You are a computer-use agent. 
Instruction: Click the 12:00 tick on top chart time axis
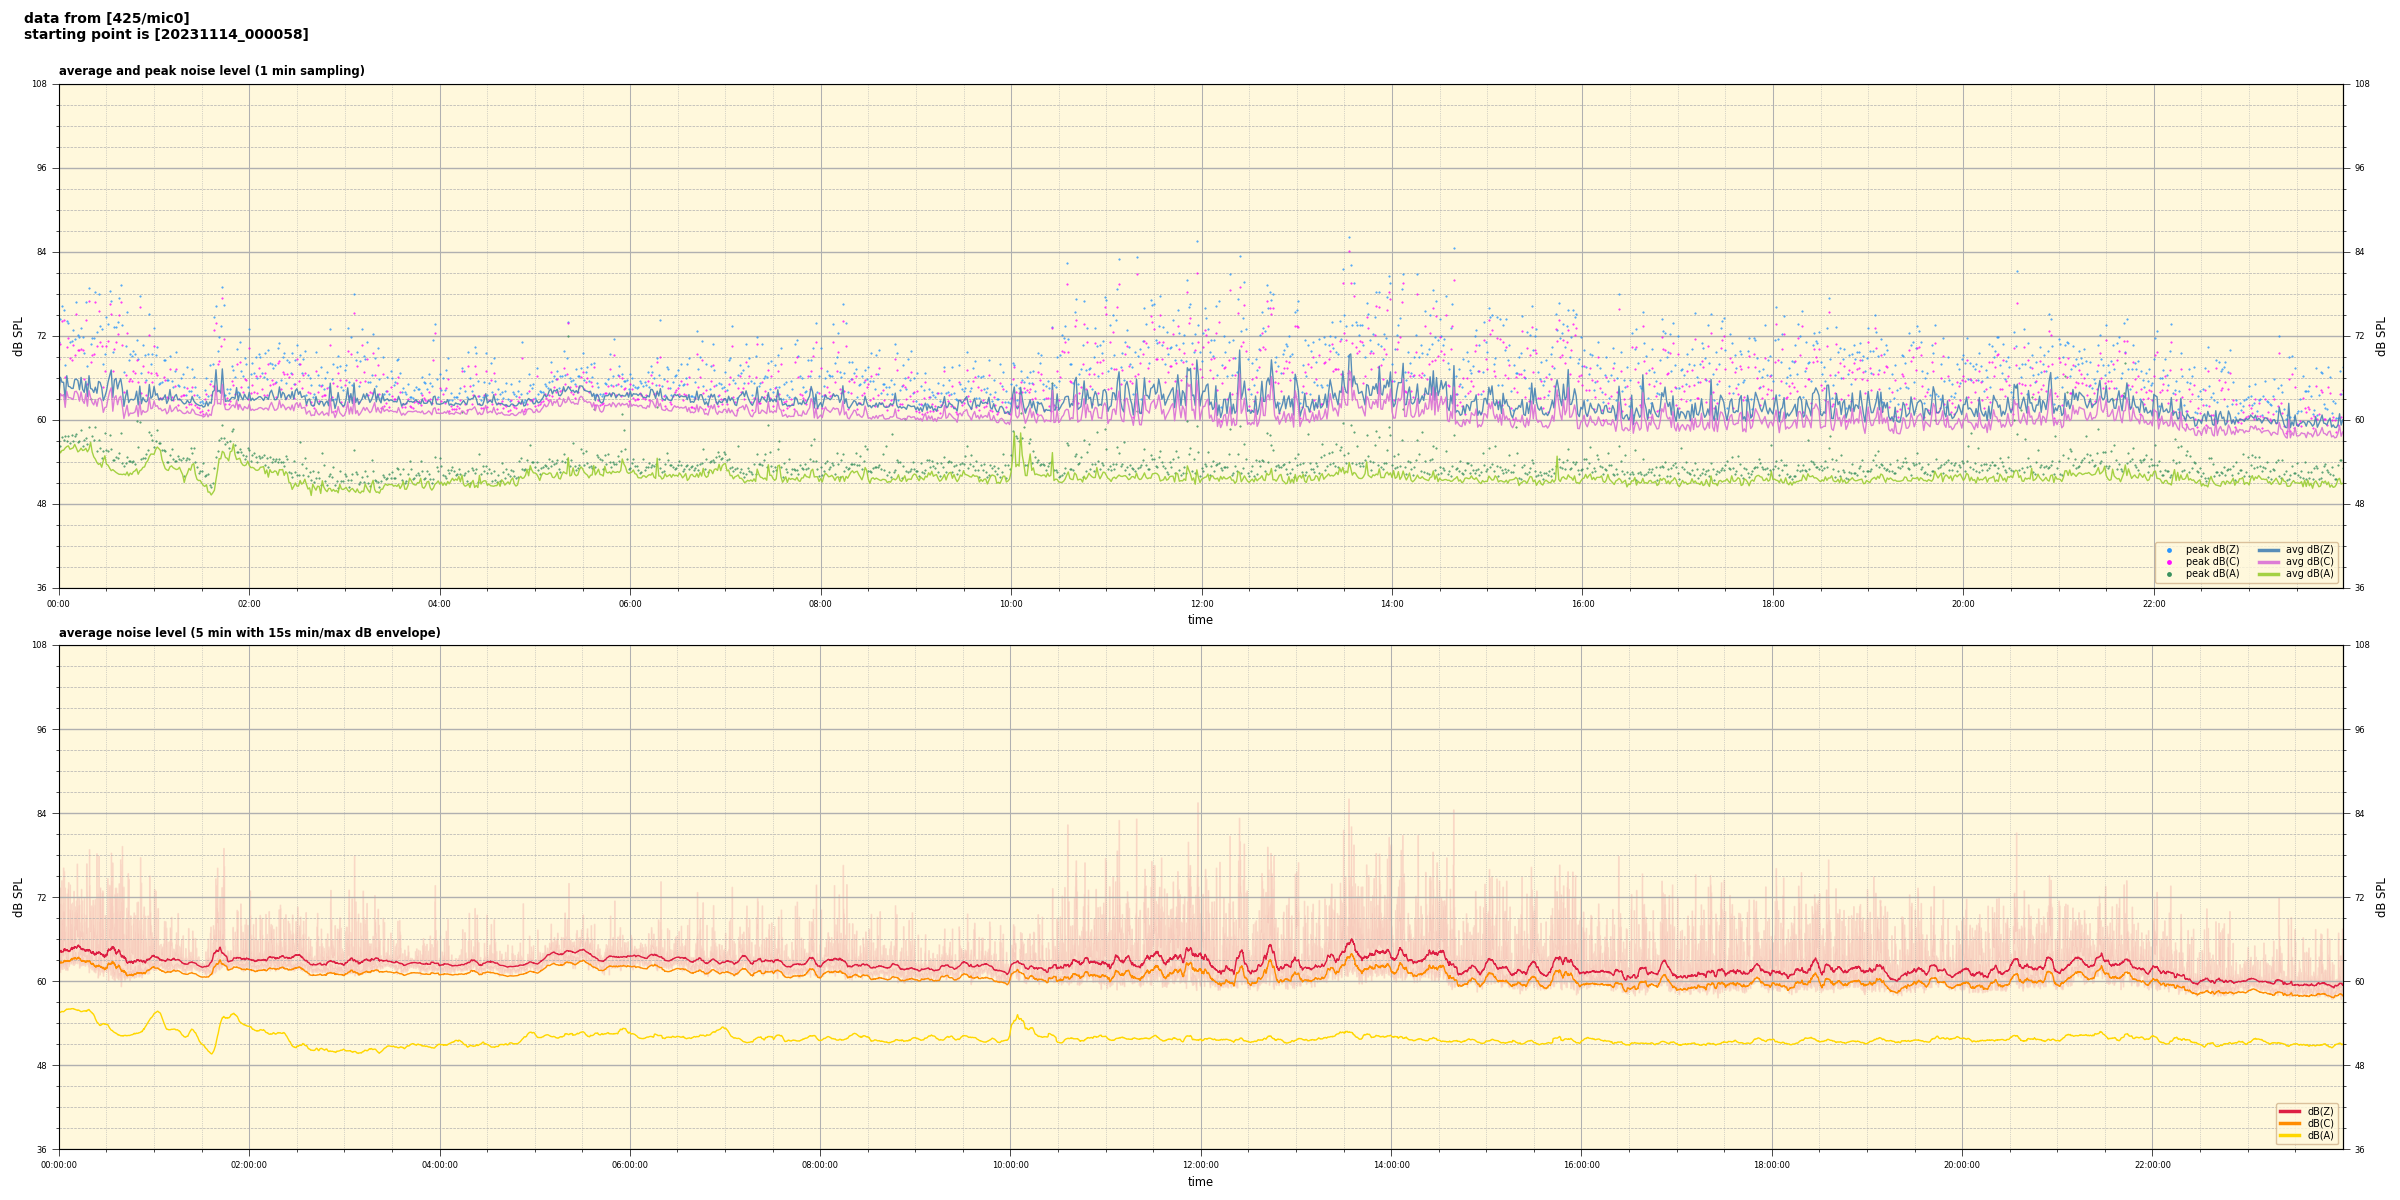(1201, 604)
